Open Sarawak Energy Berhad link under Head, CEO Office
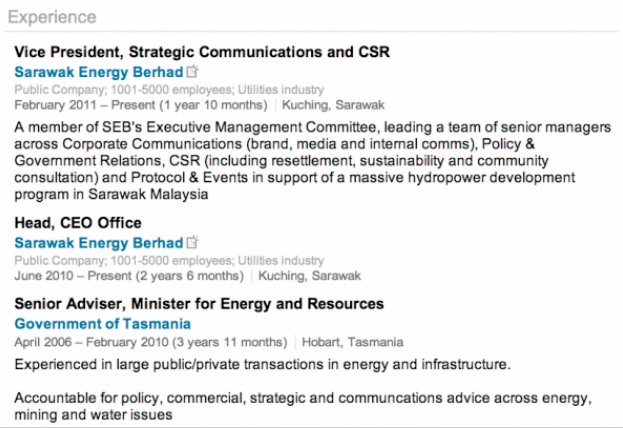The width and height of the screenshot is (623, 428). 99,243
